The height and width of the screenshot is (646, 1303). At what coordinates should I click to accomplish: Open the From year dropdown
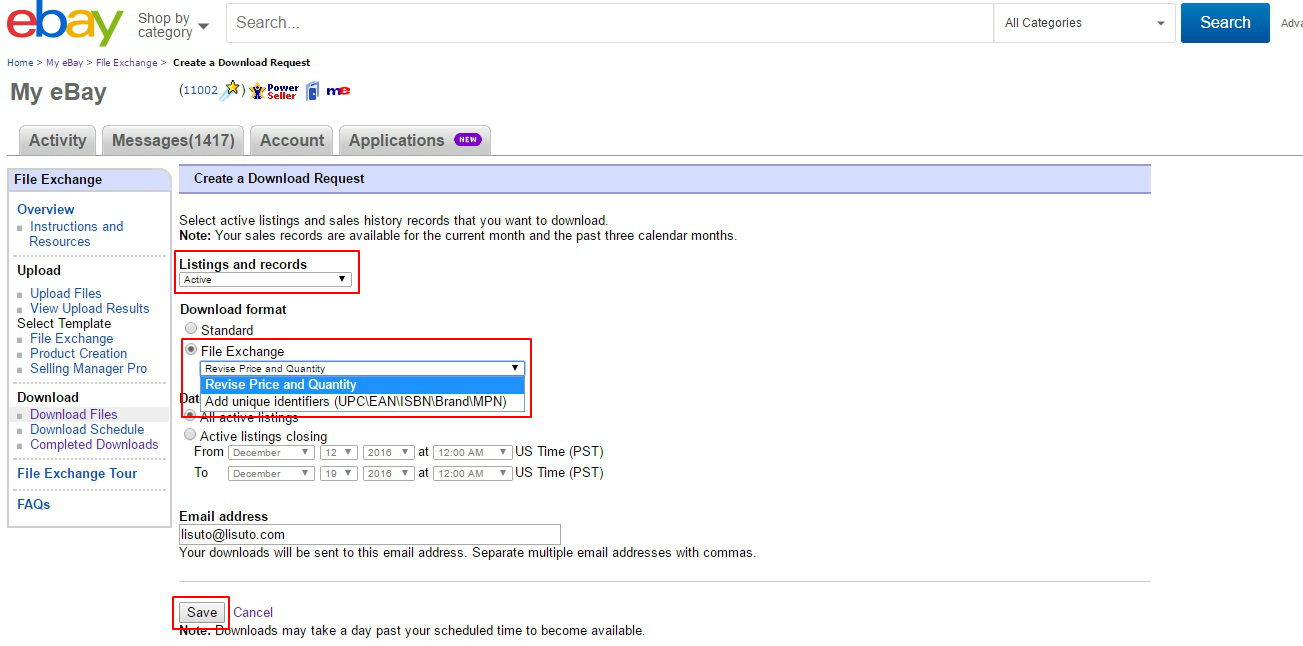tap(388, 452)
